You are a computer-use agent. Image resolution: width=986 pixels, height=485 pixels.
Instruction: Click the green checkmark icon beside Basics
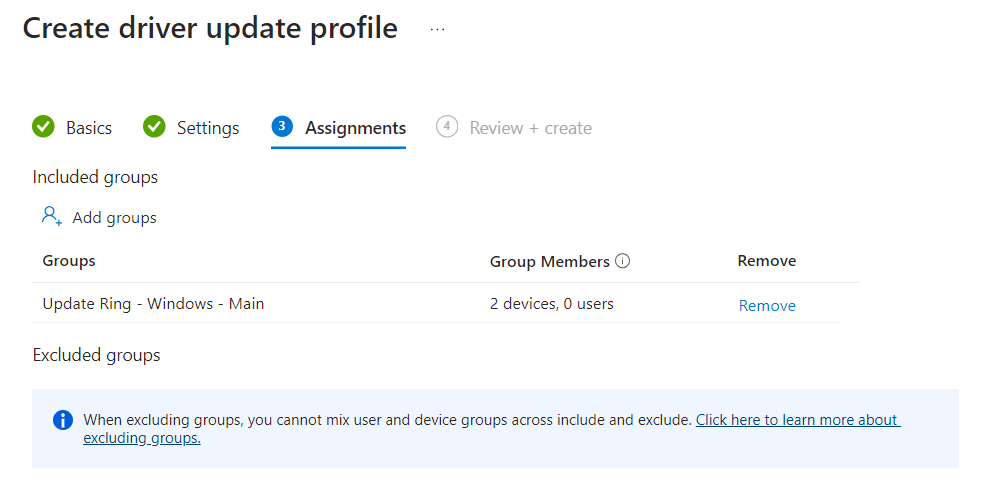tap(43, 127)
